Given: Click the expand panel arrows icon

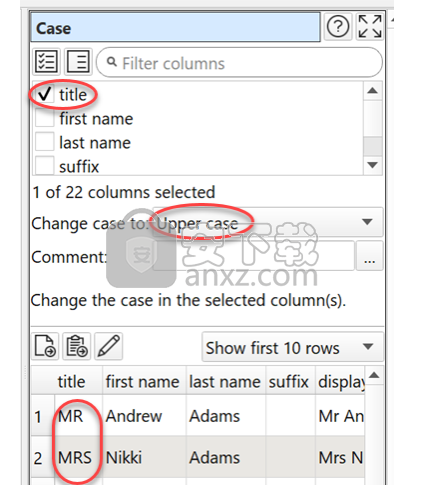Looking at the screenshot, I should pos(370,27).
